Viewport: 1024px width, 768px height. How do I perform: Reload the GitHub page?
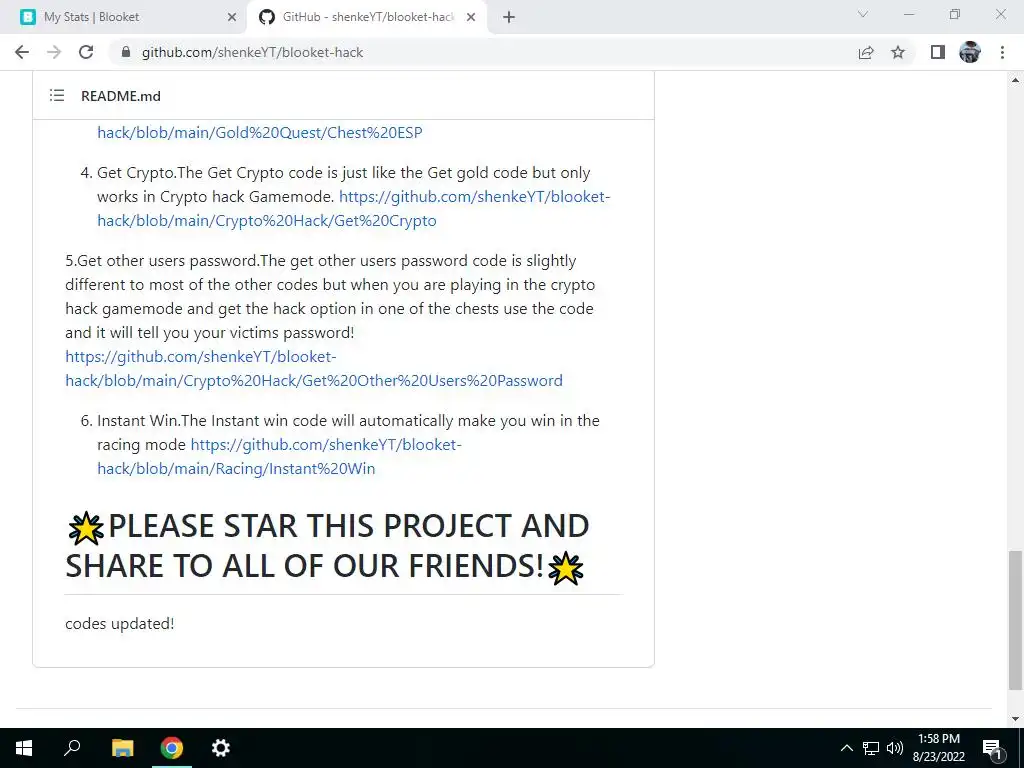pyautogui.click(x=86, y=52)
